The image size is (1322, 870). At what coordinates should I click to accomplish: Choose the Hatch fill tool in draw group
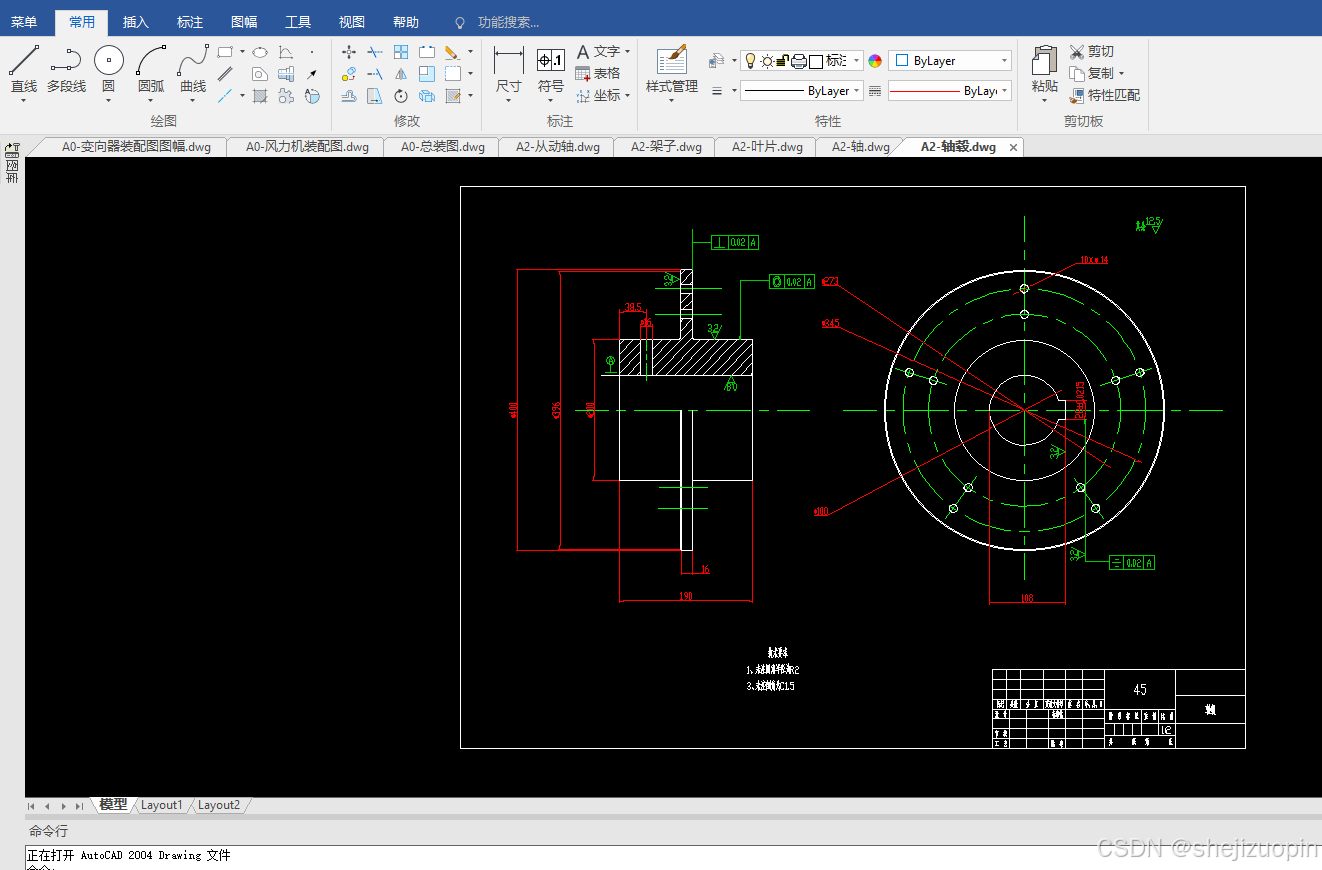[260, 96]
